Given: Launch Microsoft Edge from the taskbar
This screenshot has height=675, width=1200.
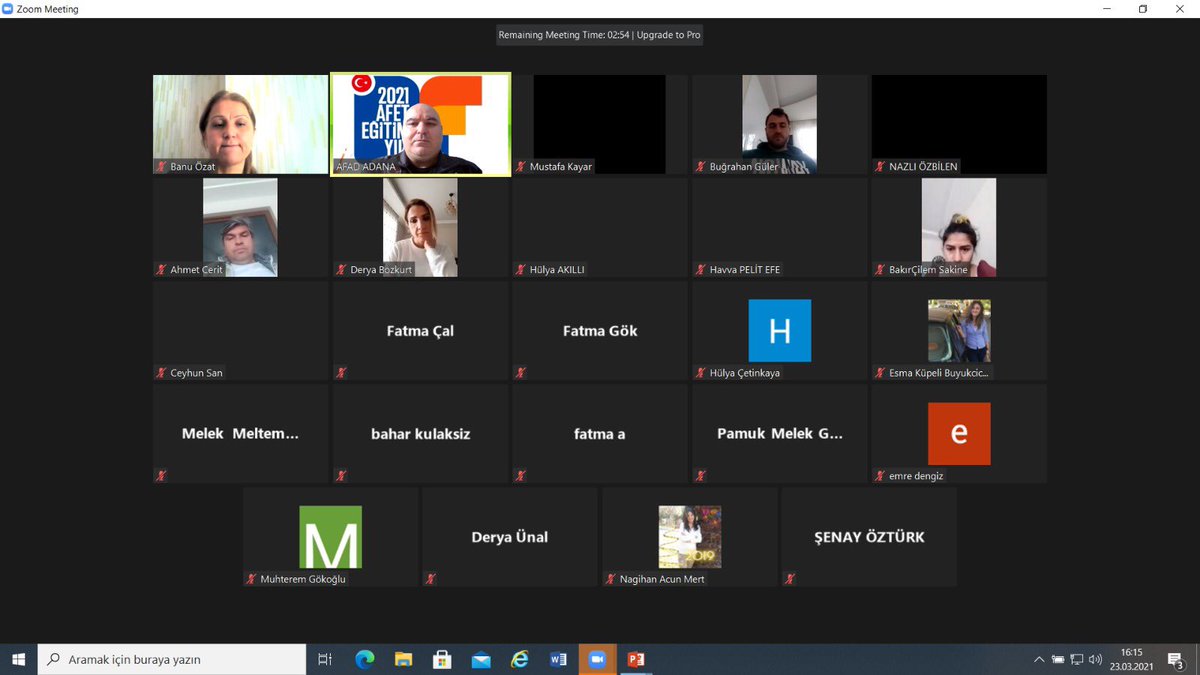Looking at the screenshot, I should click(x=364, y=659).
